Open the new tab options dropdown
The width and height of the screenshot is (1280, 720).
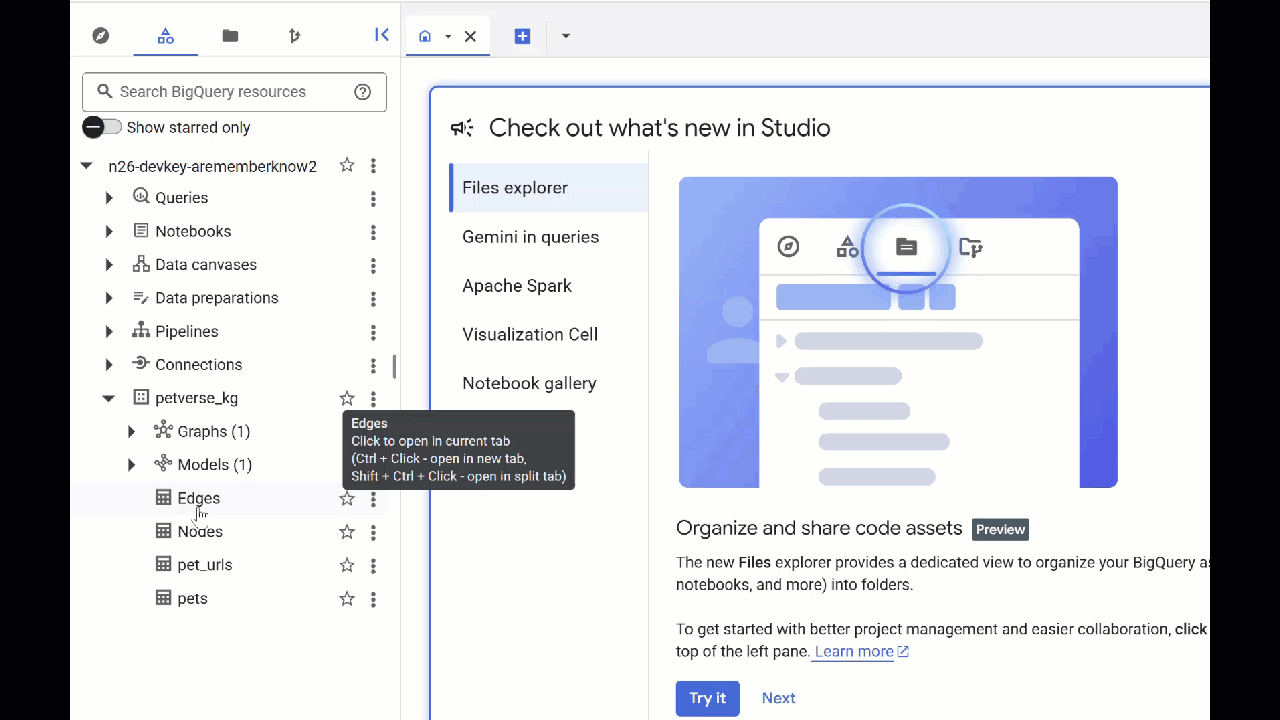click(x=566, y=36)
